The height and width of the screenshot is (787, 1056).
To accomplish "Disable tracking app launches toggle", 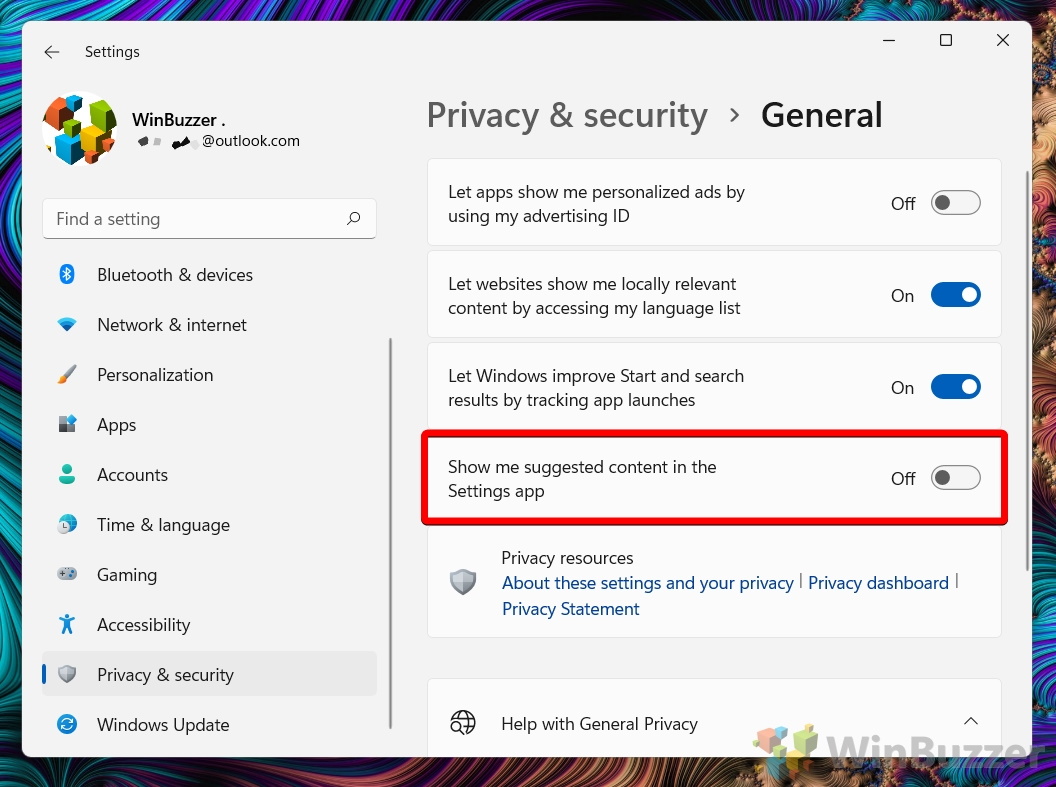I will pyautogui.click(x=955, y=387).
